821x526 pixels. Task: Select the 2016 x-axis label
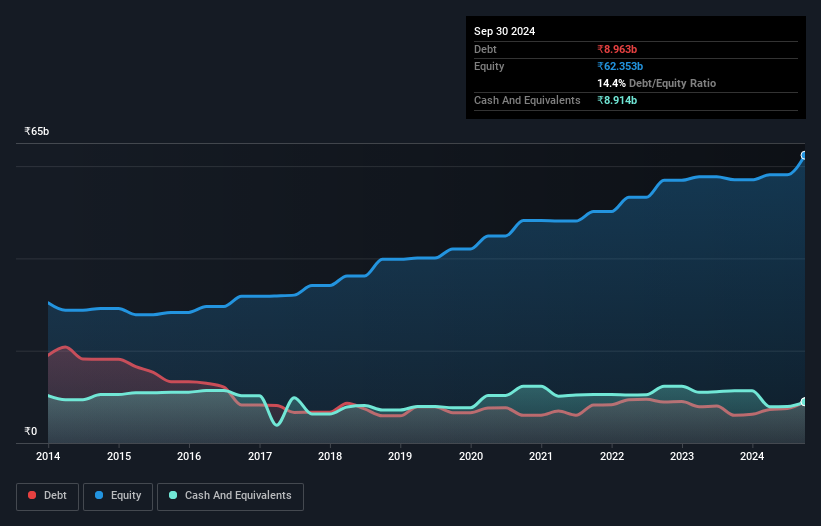189,456
